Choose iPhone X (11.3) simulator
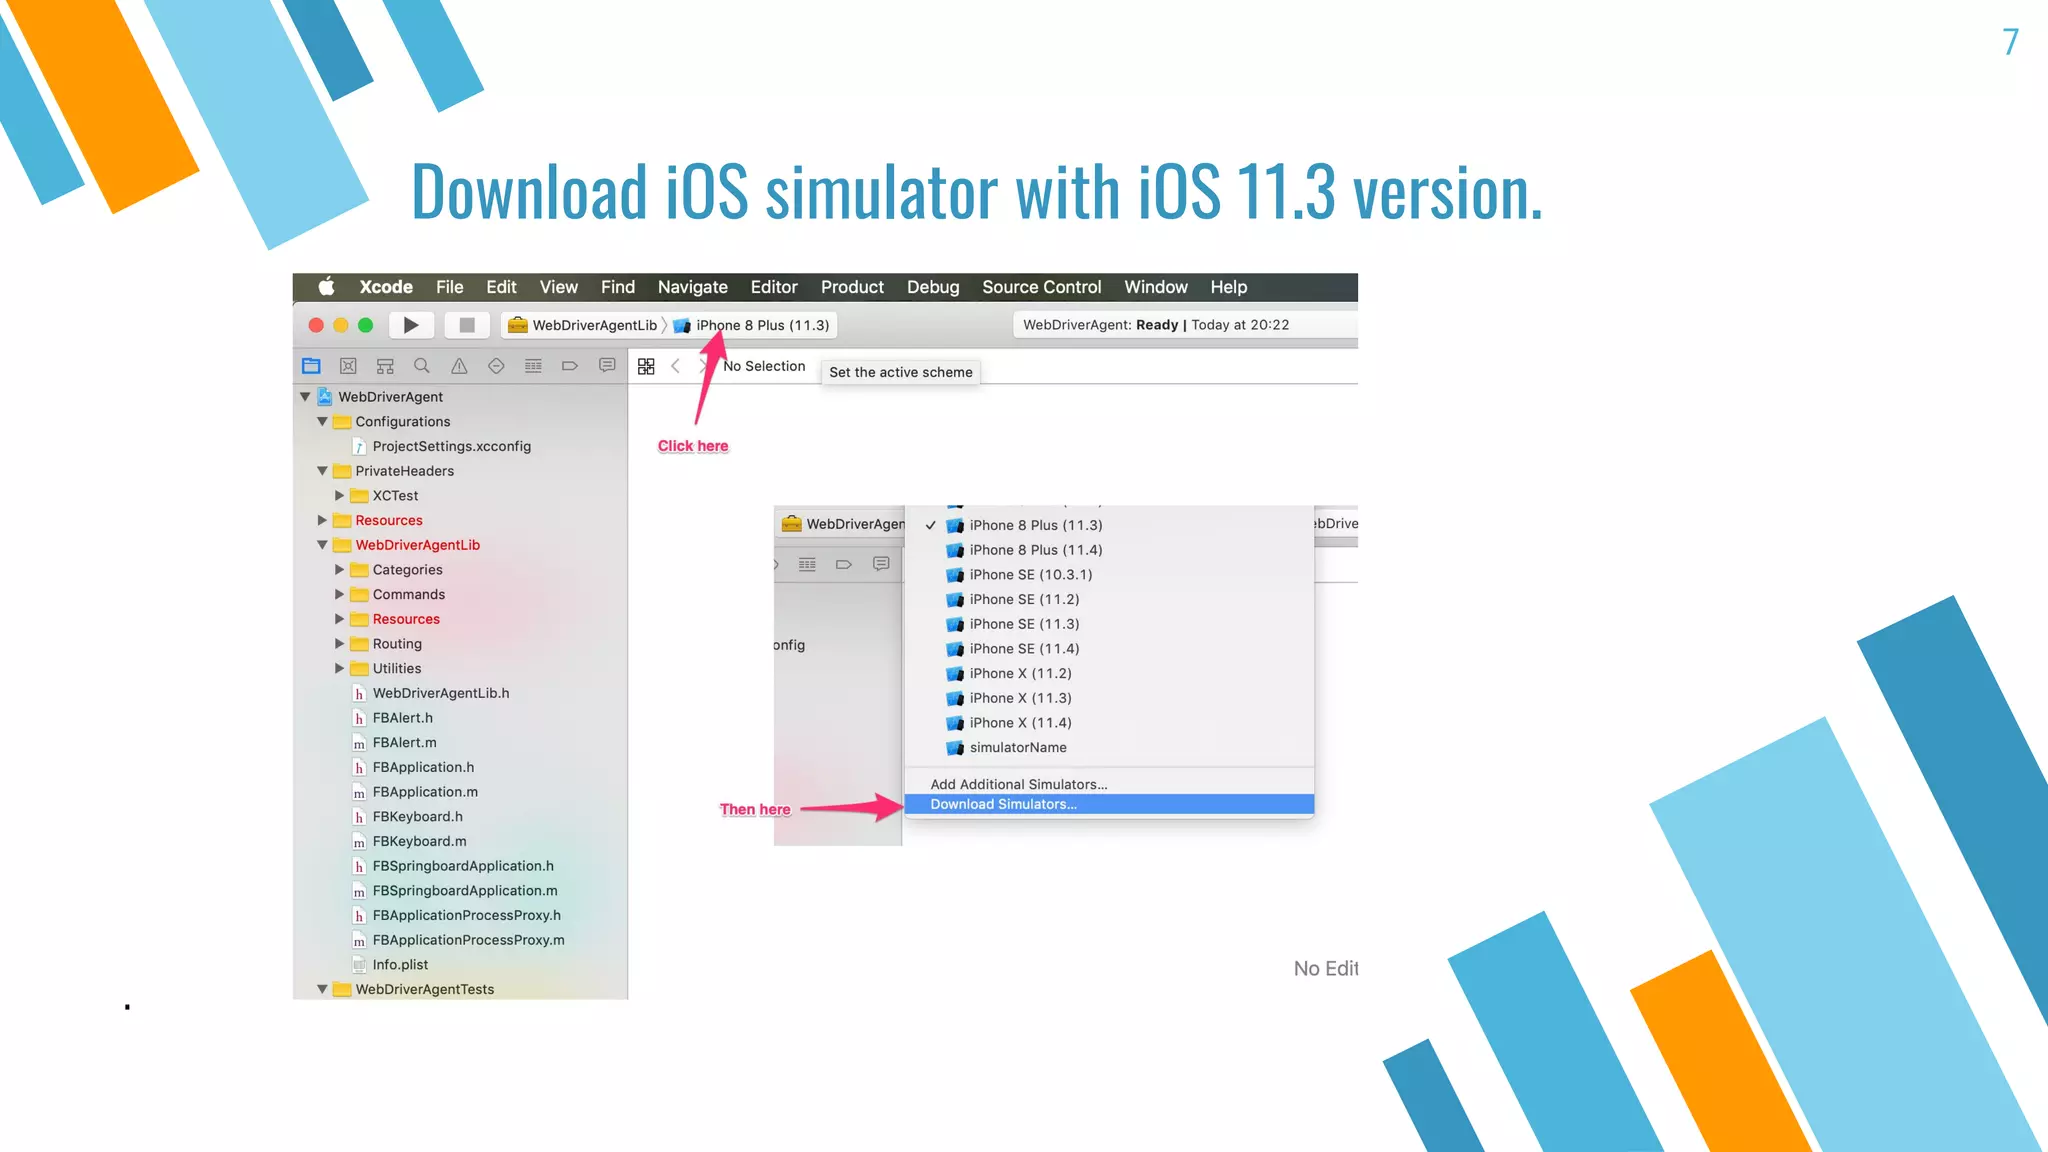 (x=1108, y=698)
